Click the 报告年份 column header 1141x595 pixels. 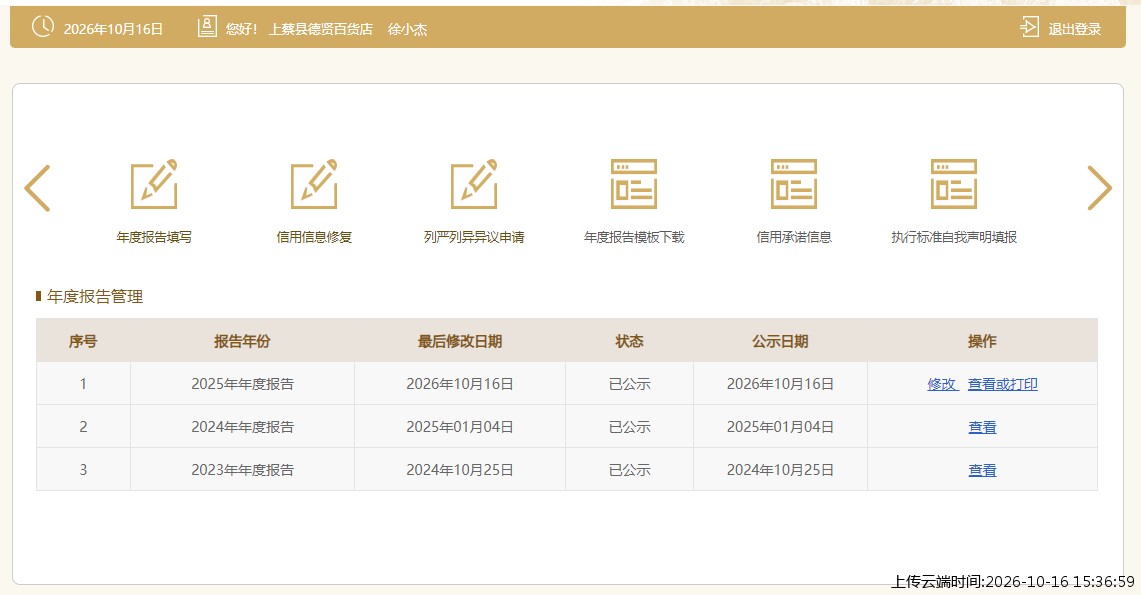point(242,341)
